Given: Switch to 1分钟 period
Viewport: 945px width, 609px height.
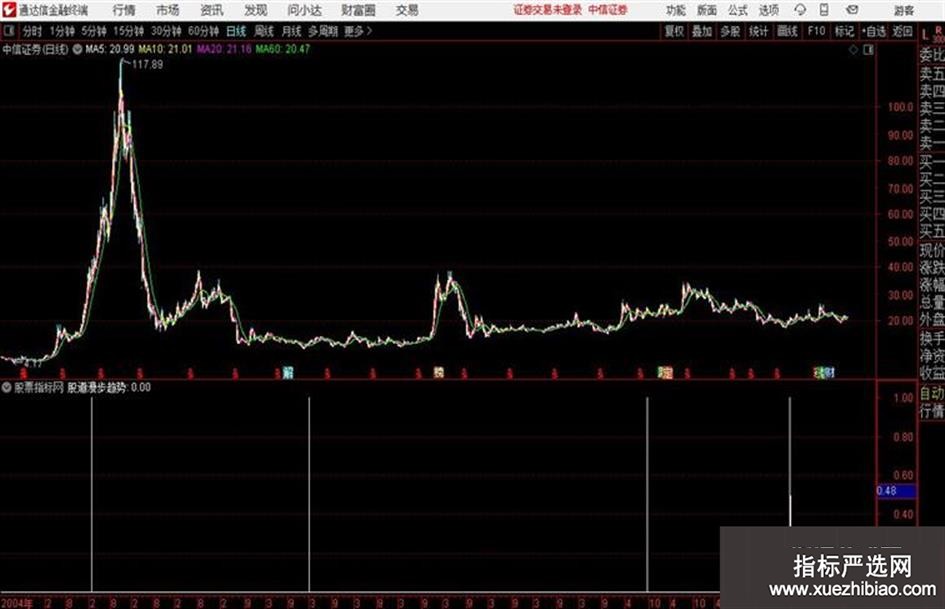Looking at the screenshot, I should [x=62, y=31].
